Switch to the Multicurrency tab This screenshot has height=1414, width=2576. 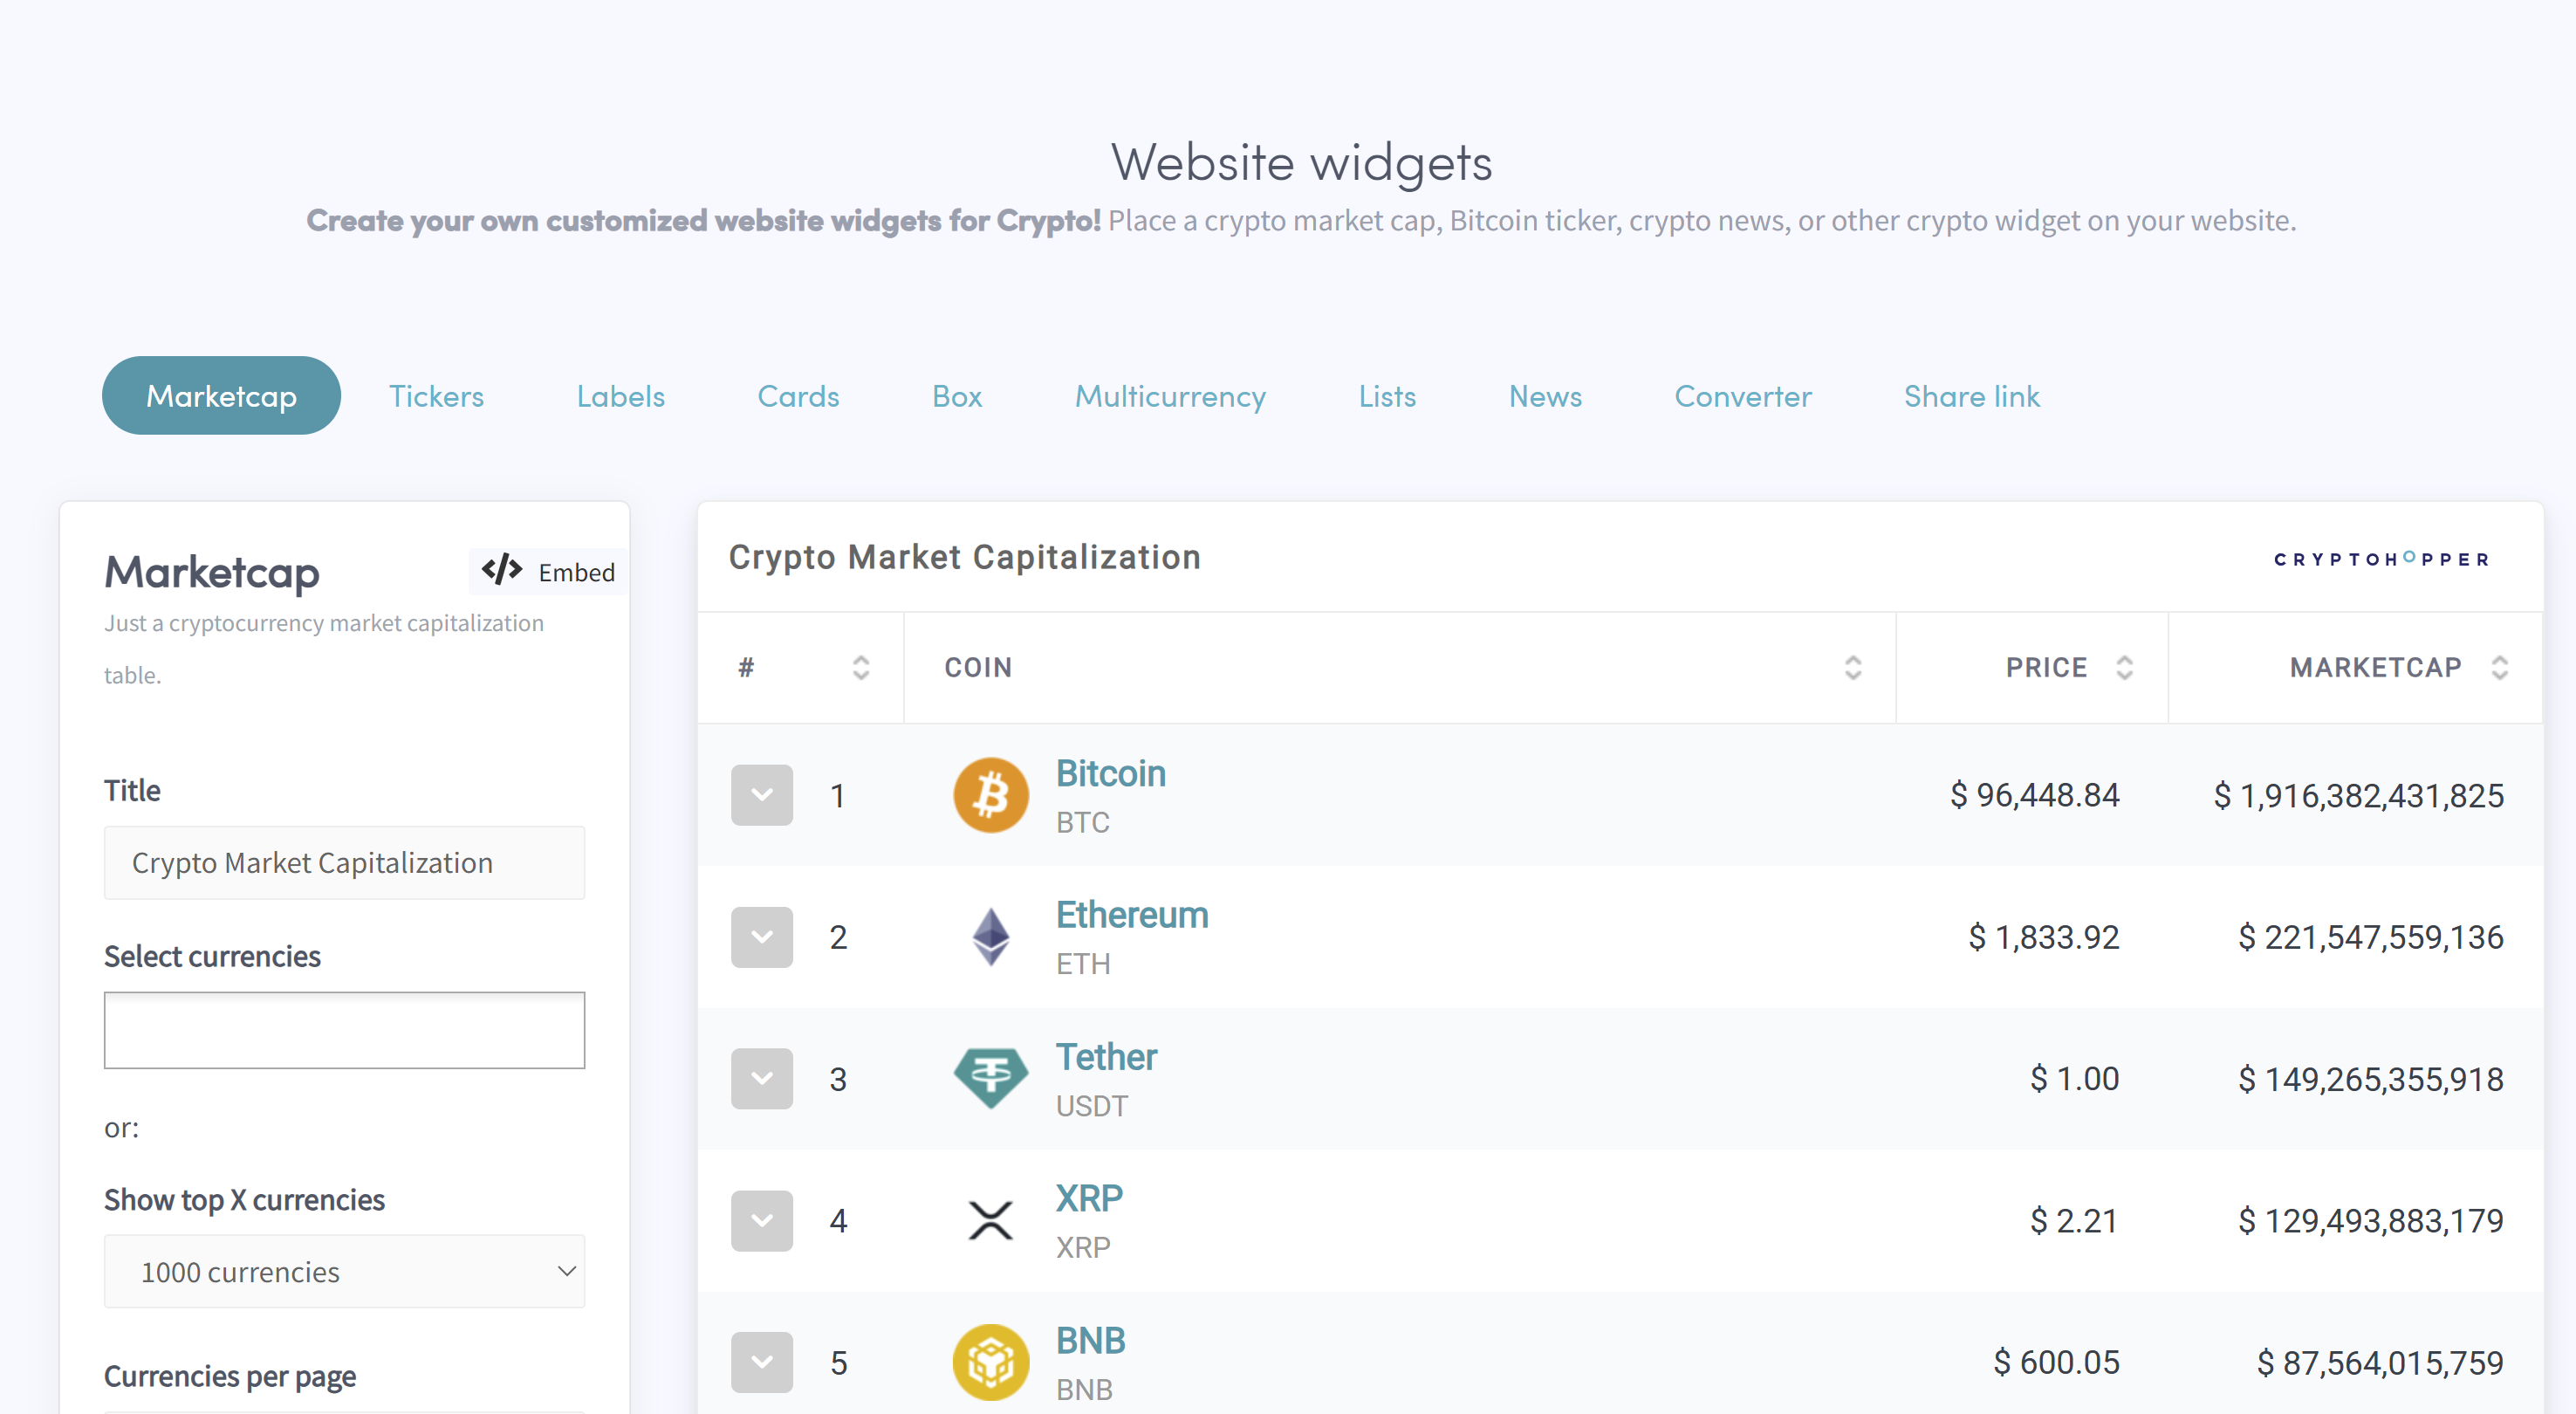[1170, 396]
